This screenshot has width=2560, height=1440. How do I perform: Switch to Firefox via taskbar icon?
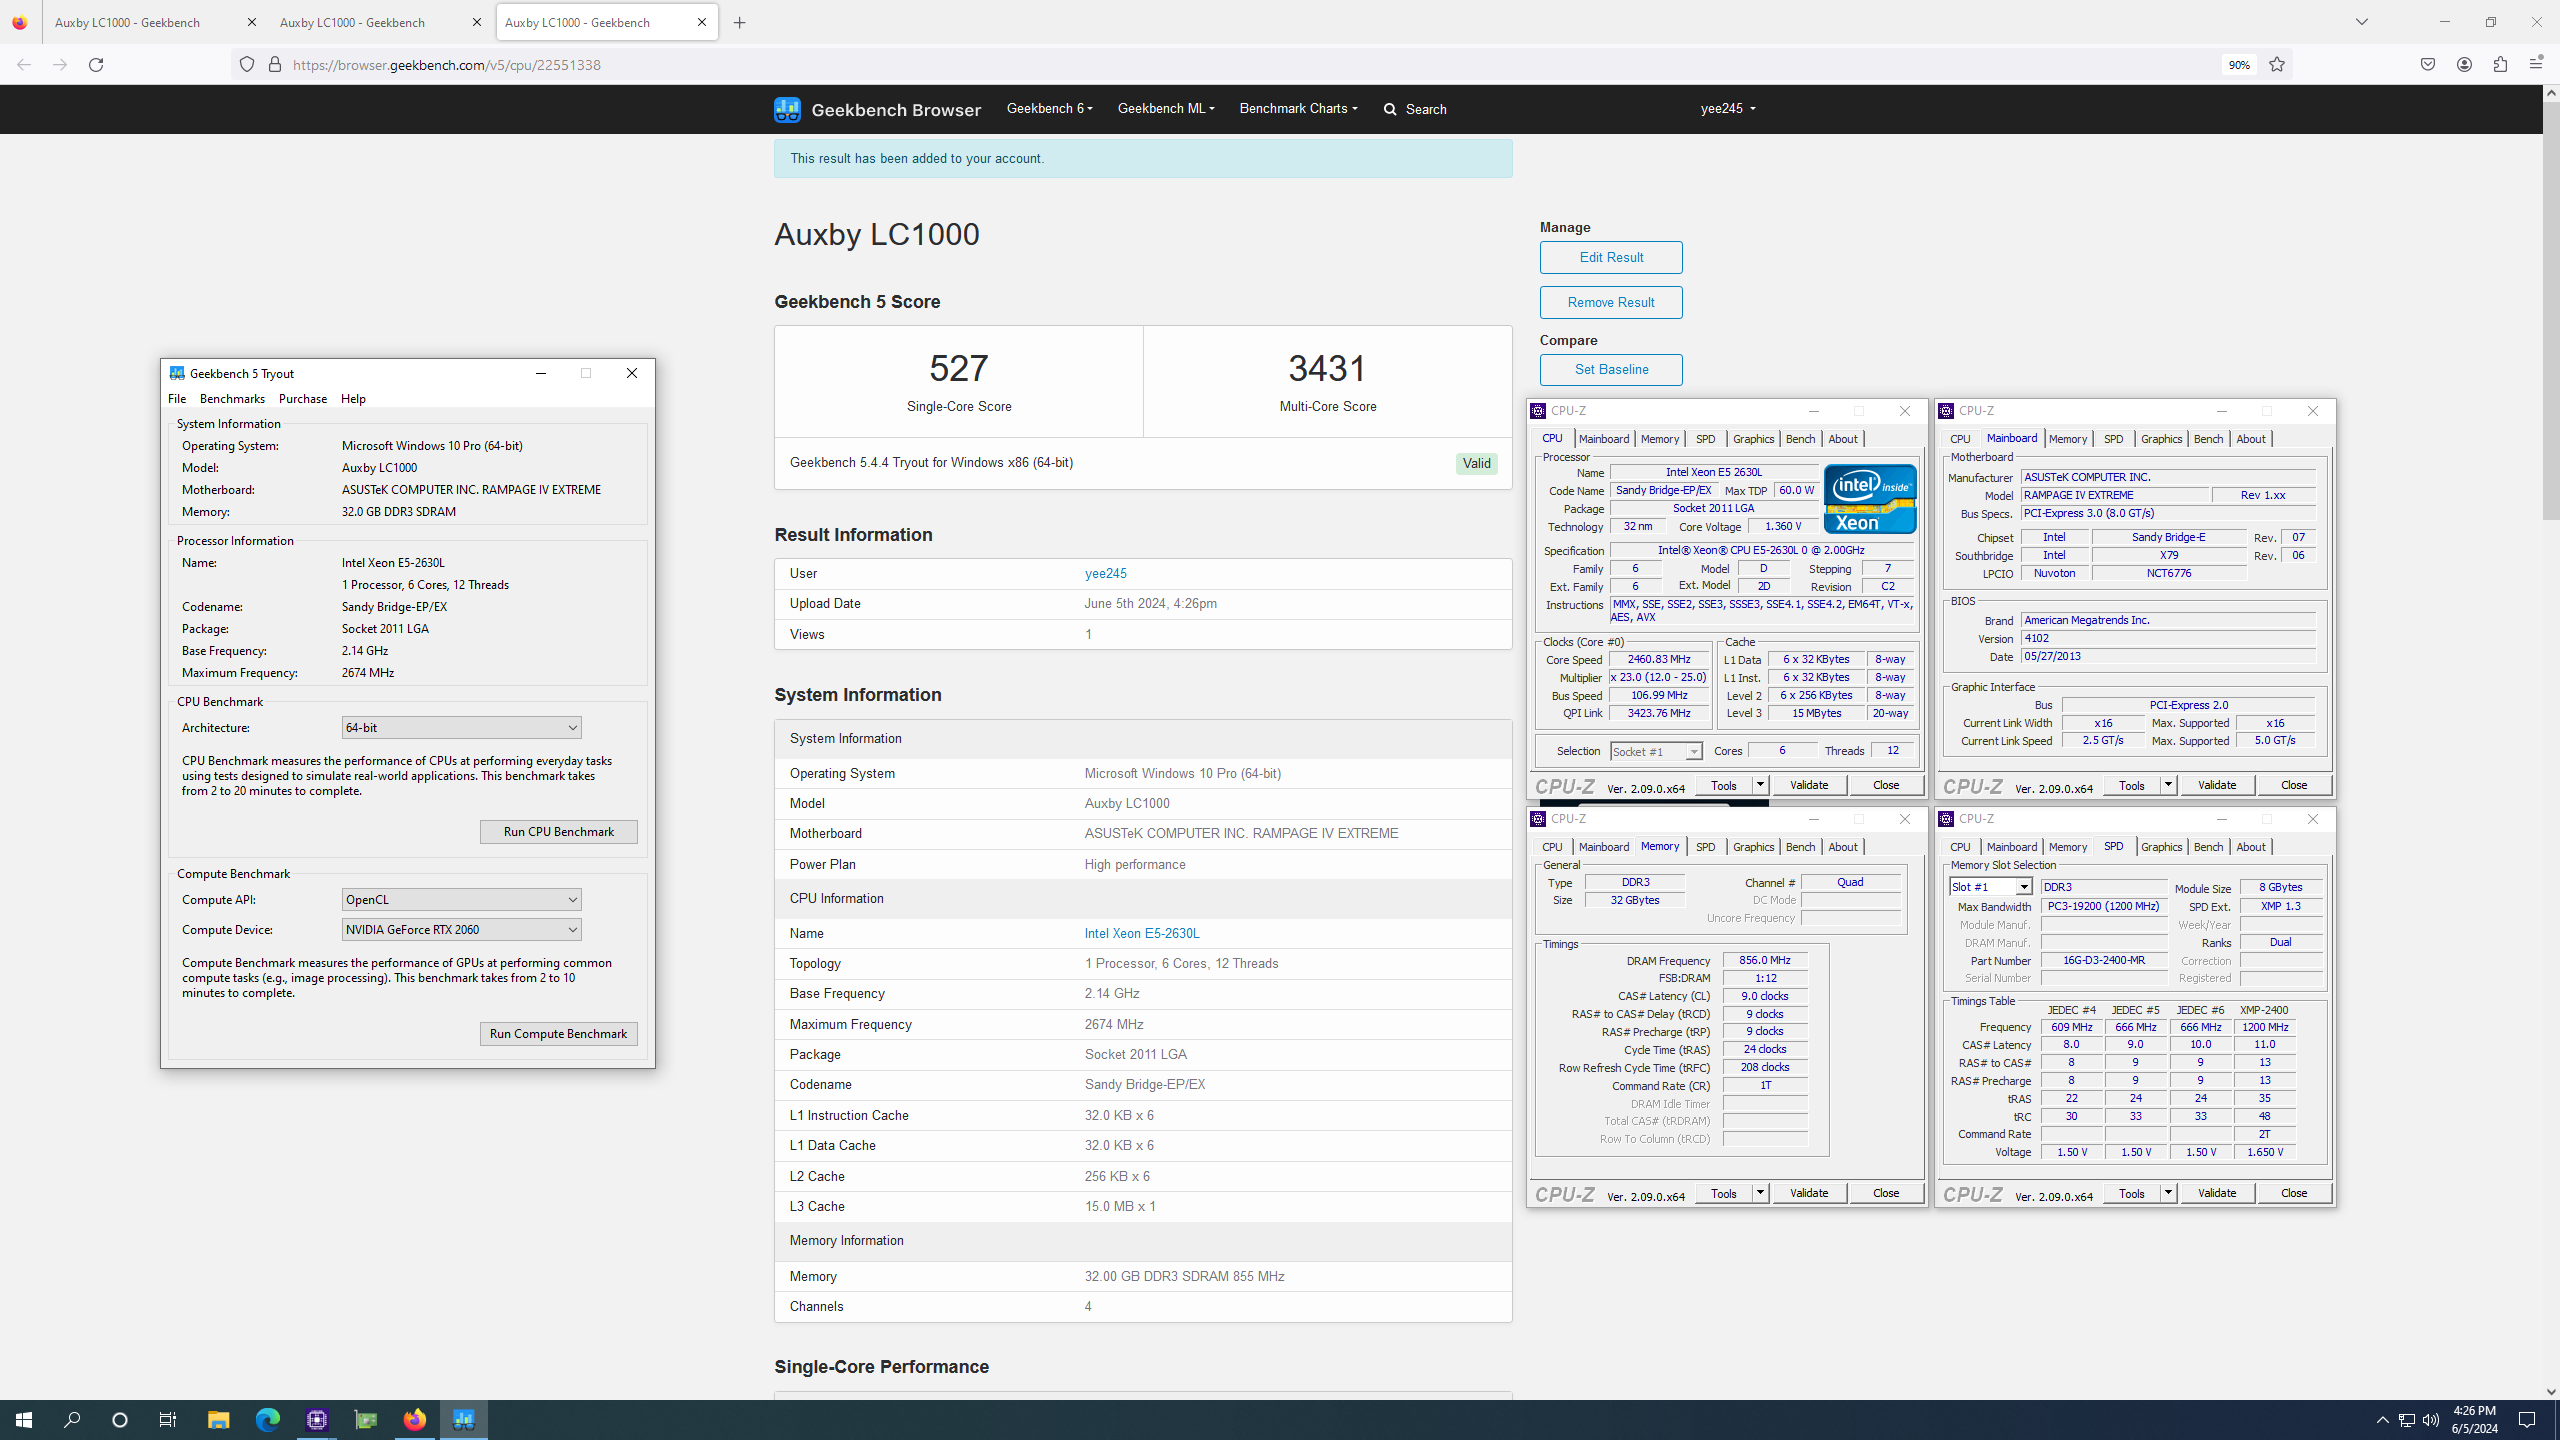(x=415, y=1420)
